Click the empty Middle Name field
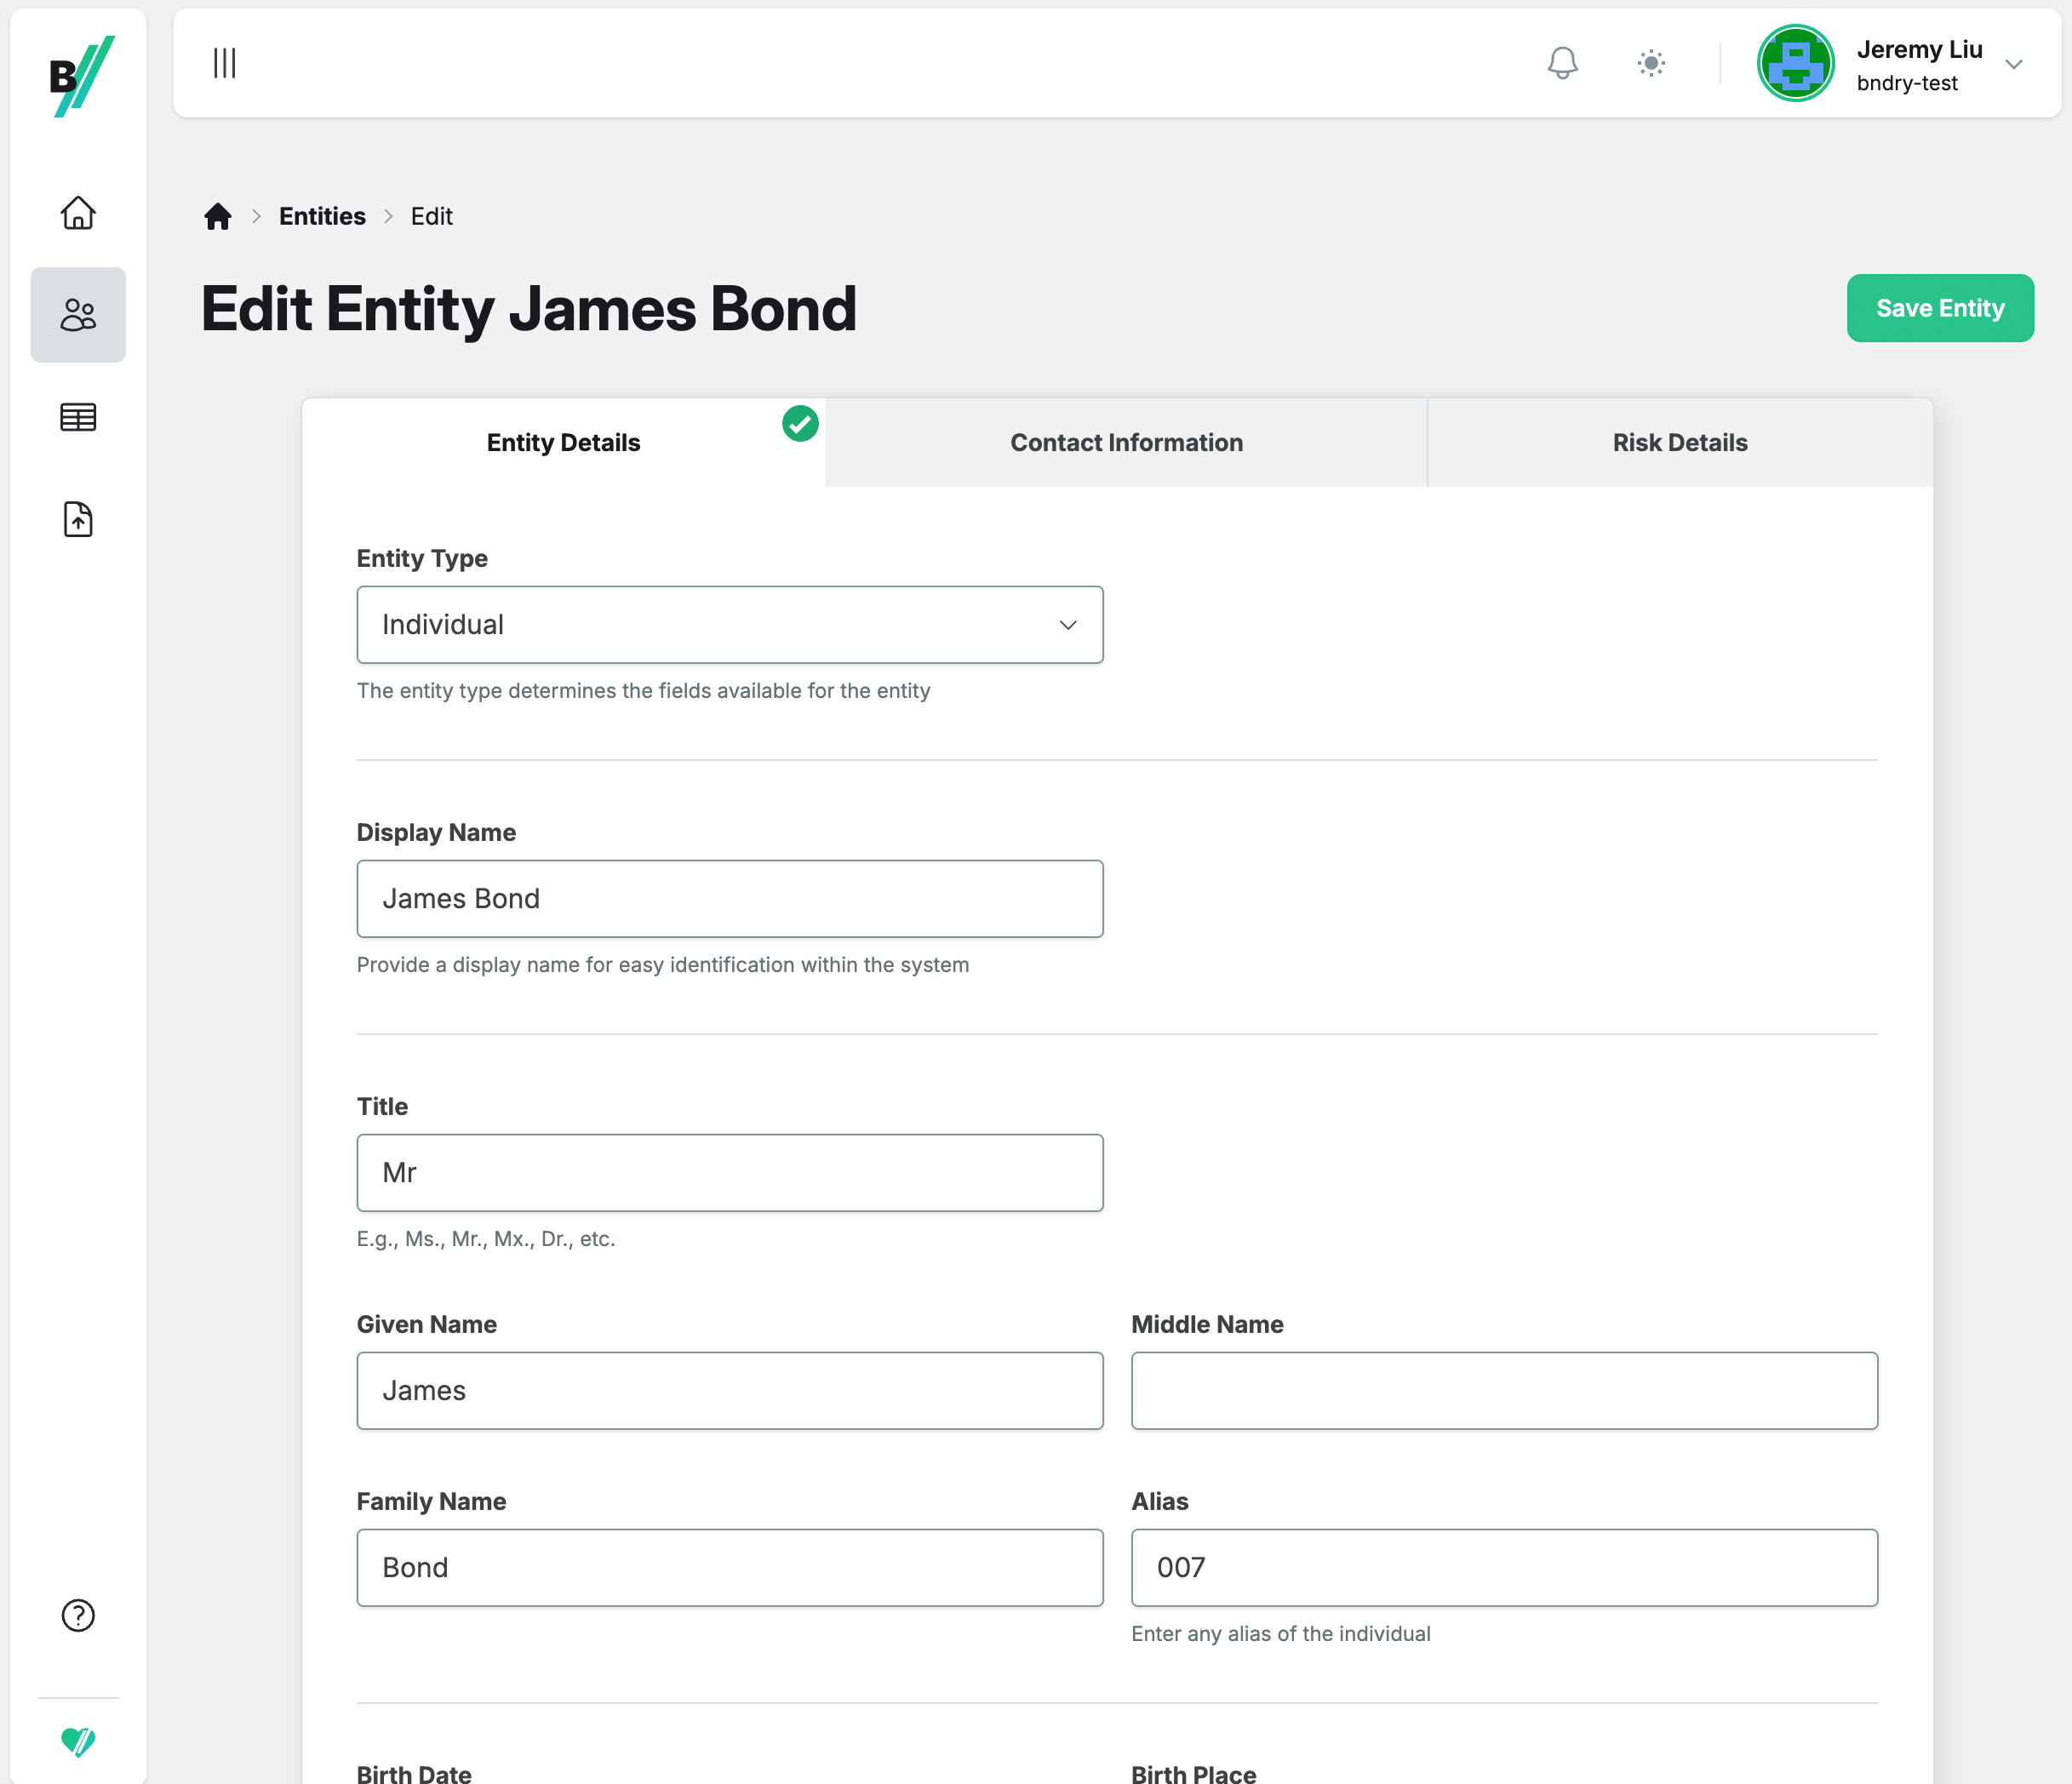Image resolution: width=2072 pixels, height=1784 pixels. pos(1504,1390)
